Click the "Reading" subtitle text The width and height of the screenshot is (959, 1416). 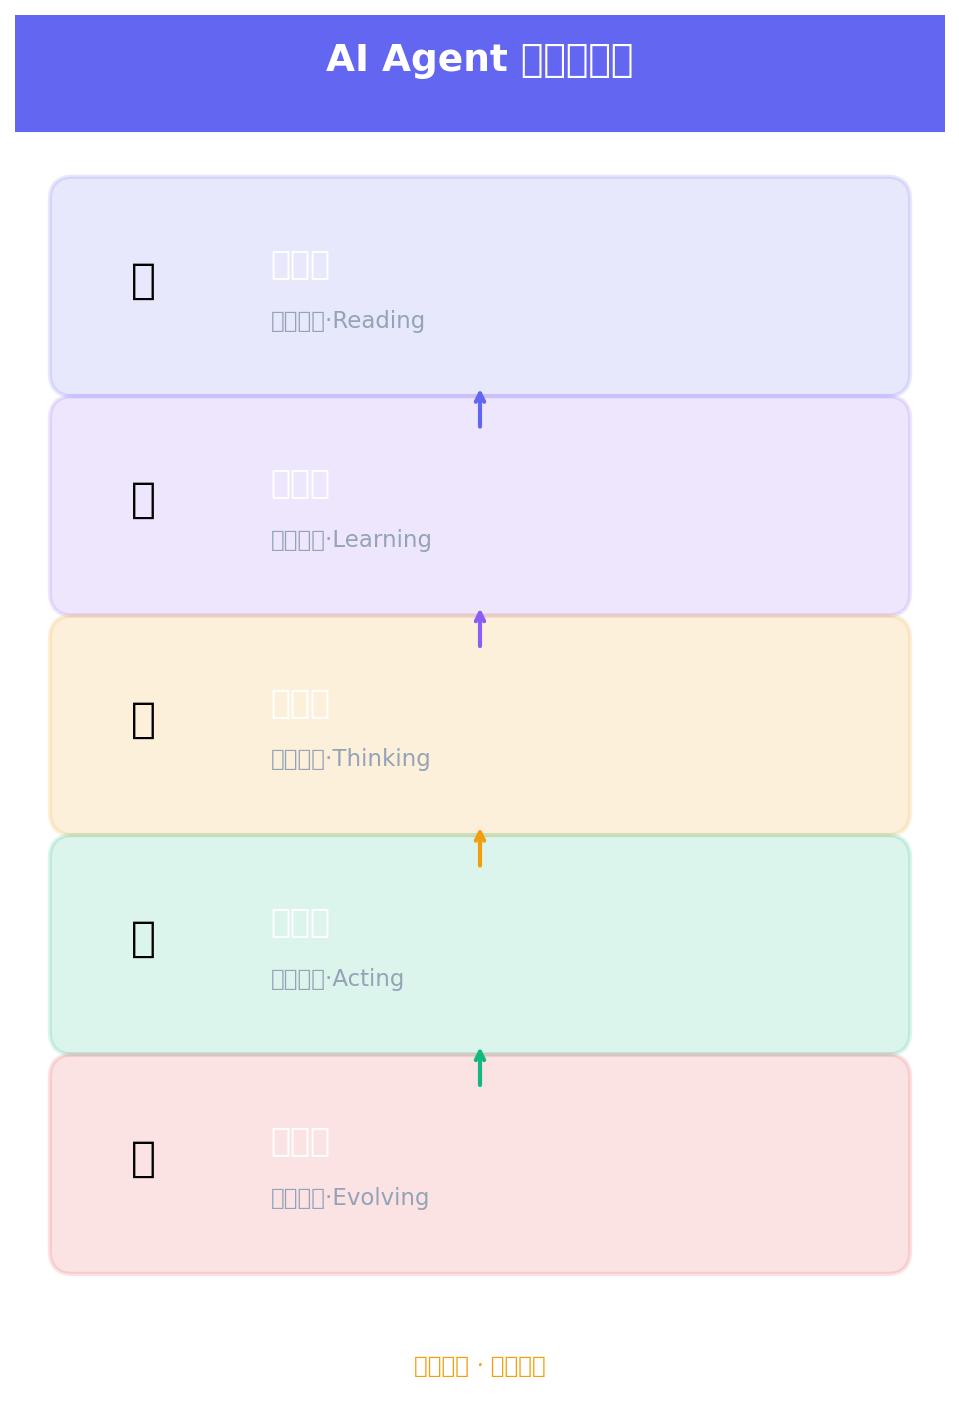(348, 321)
